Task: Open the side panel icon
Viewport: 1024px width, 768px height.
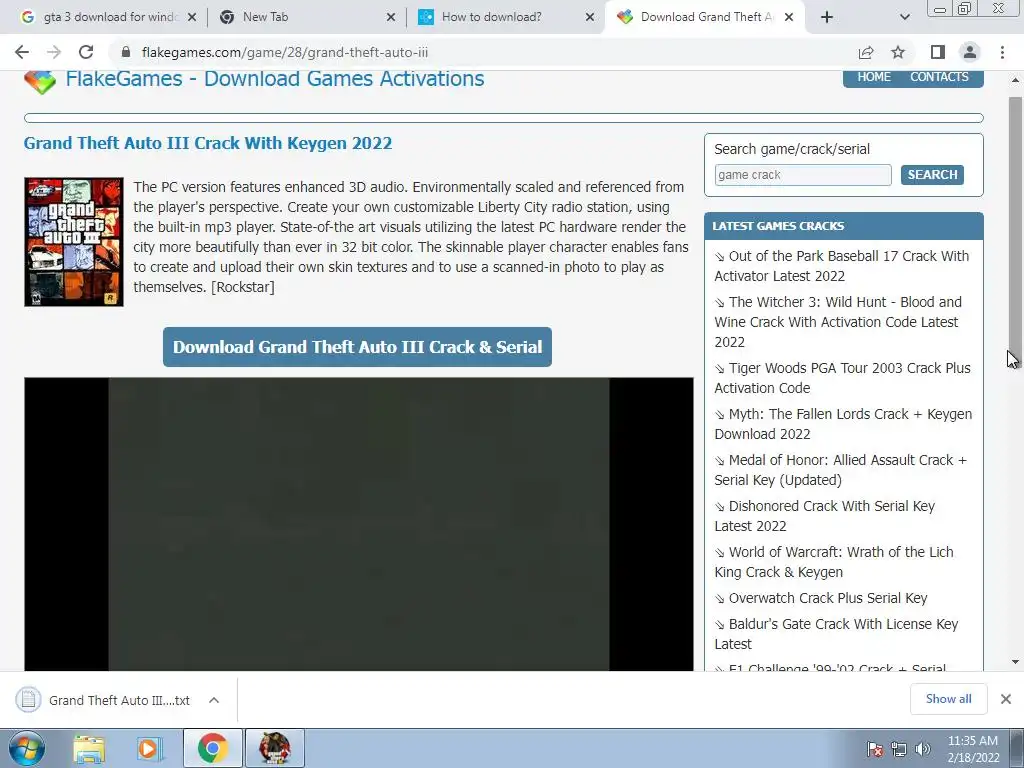Action: pos(938,52)
